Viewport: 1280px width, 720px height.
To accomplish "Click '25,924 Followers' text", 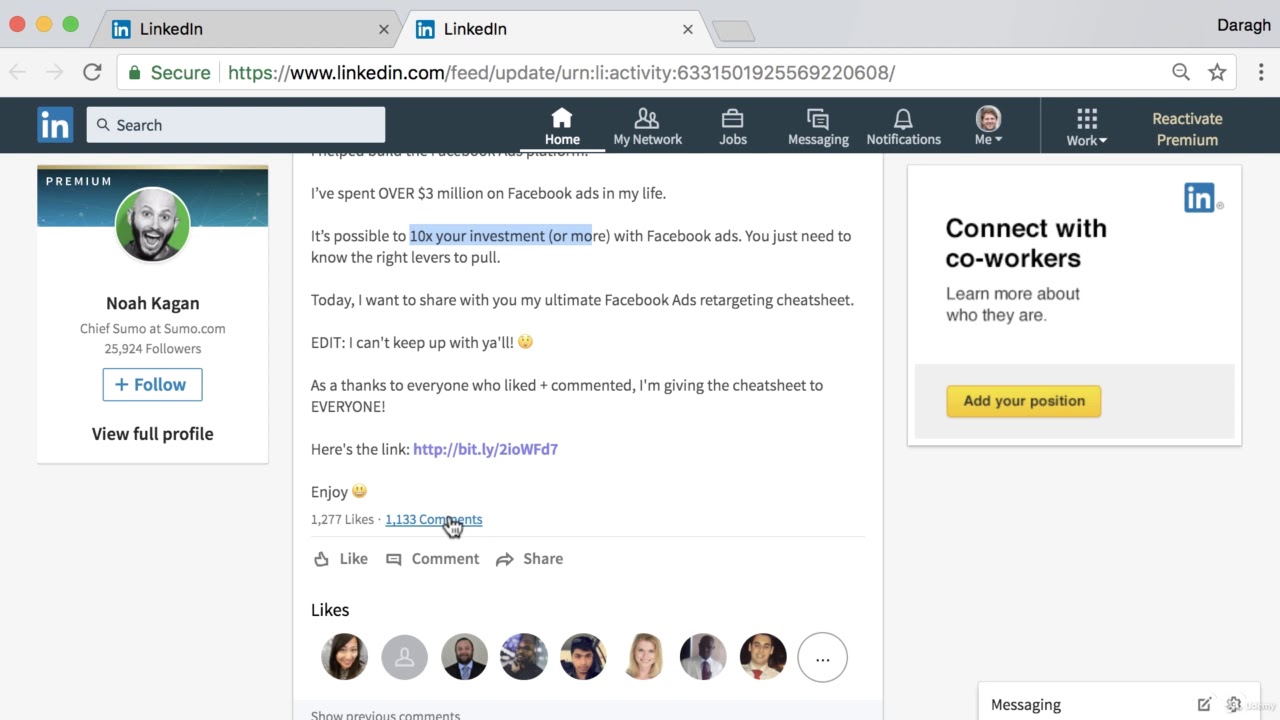I will point(152,349).
